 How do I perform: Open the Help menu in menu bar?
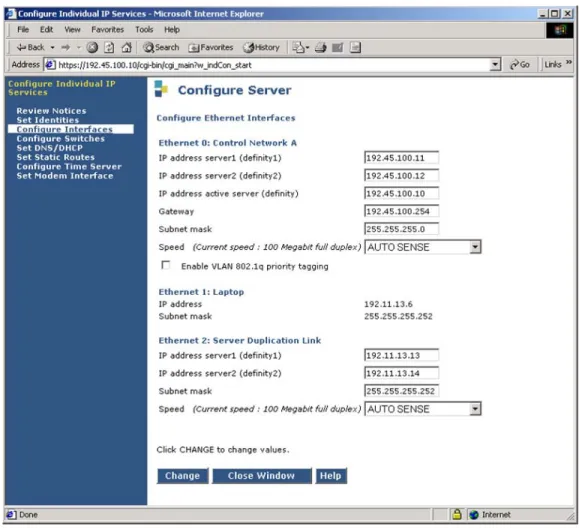point(172,30)
